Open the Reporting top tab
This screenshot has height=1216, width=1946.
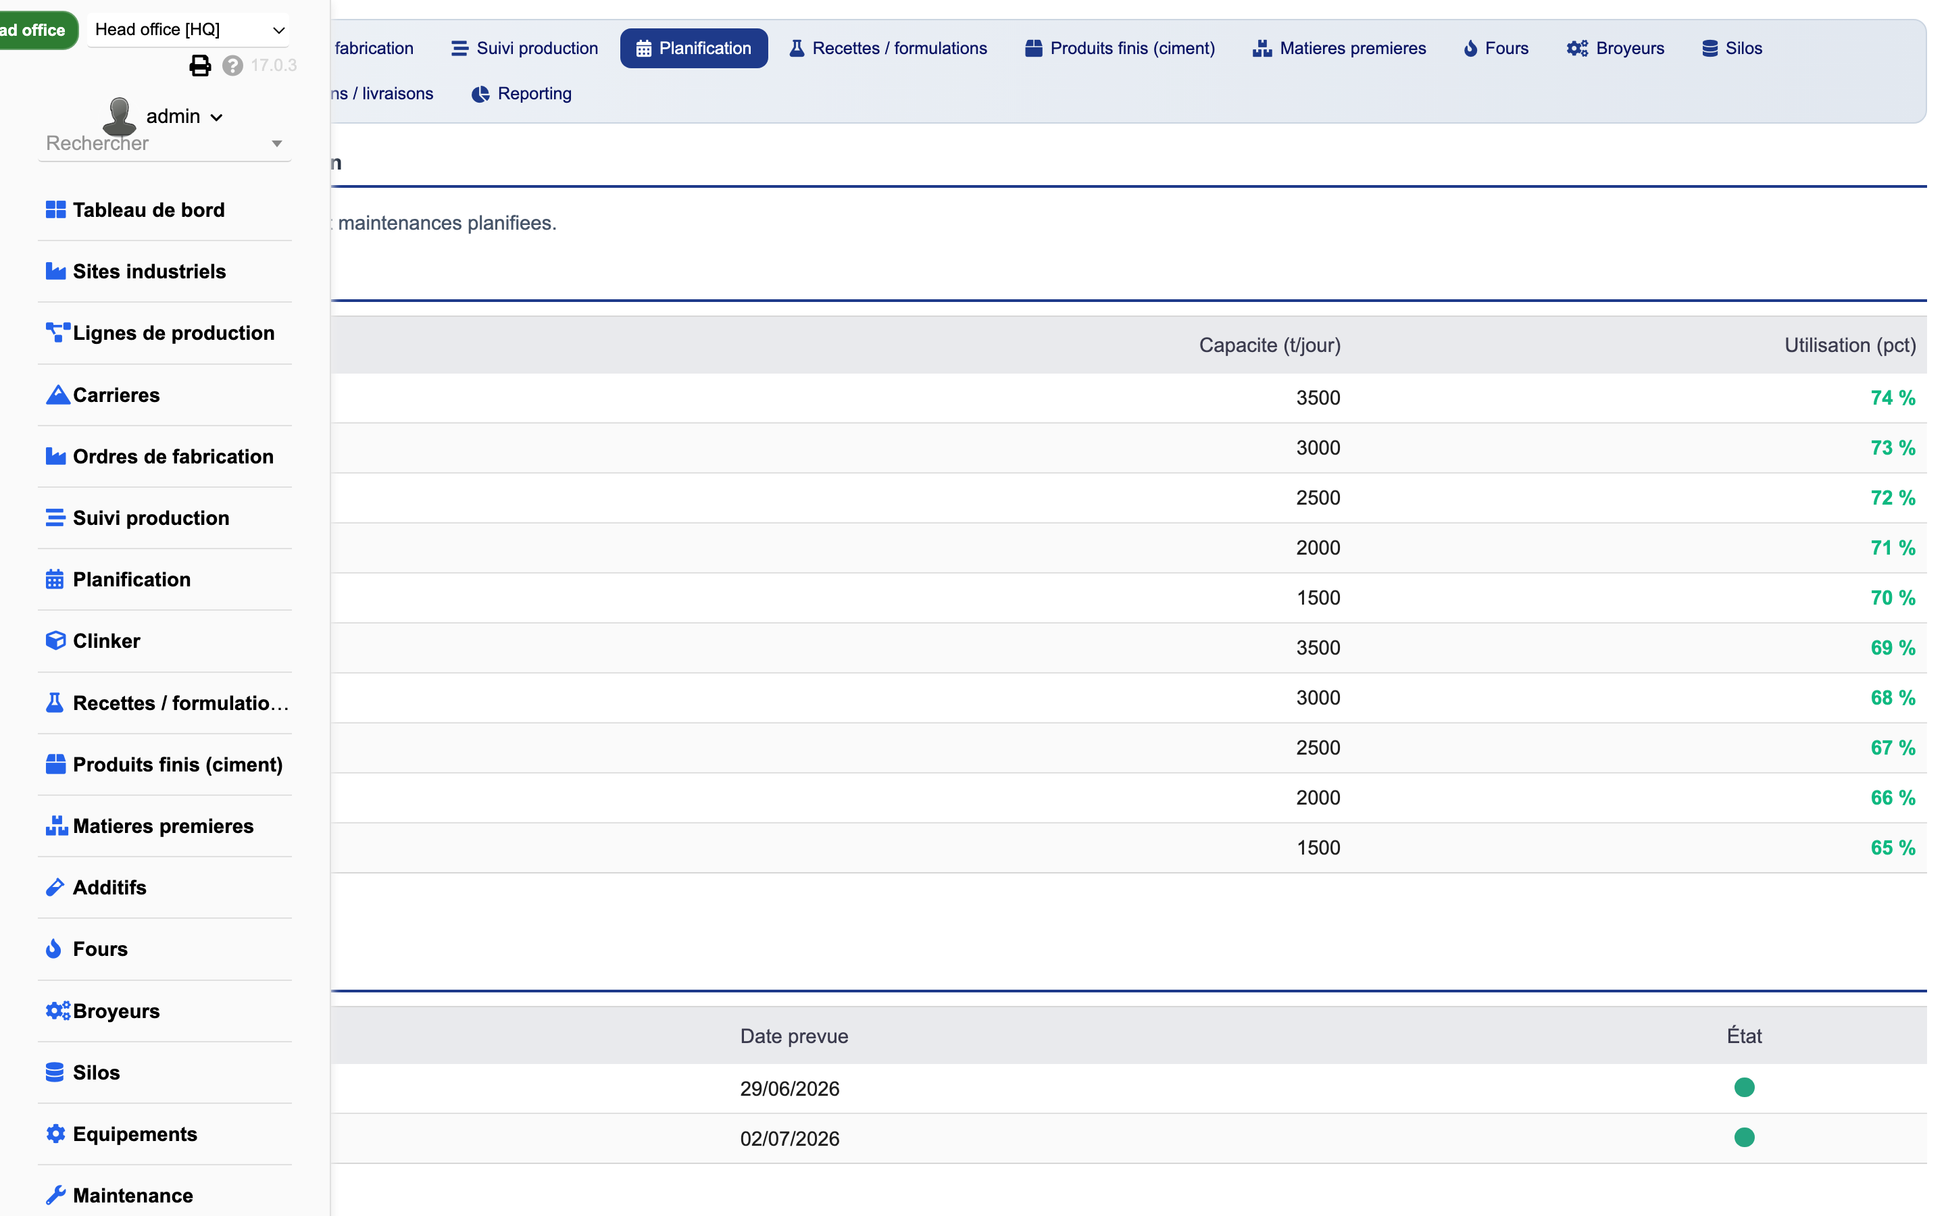click(522, 94)
